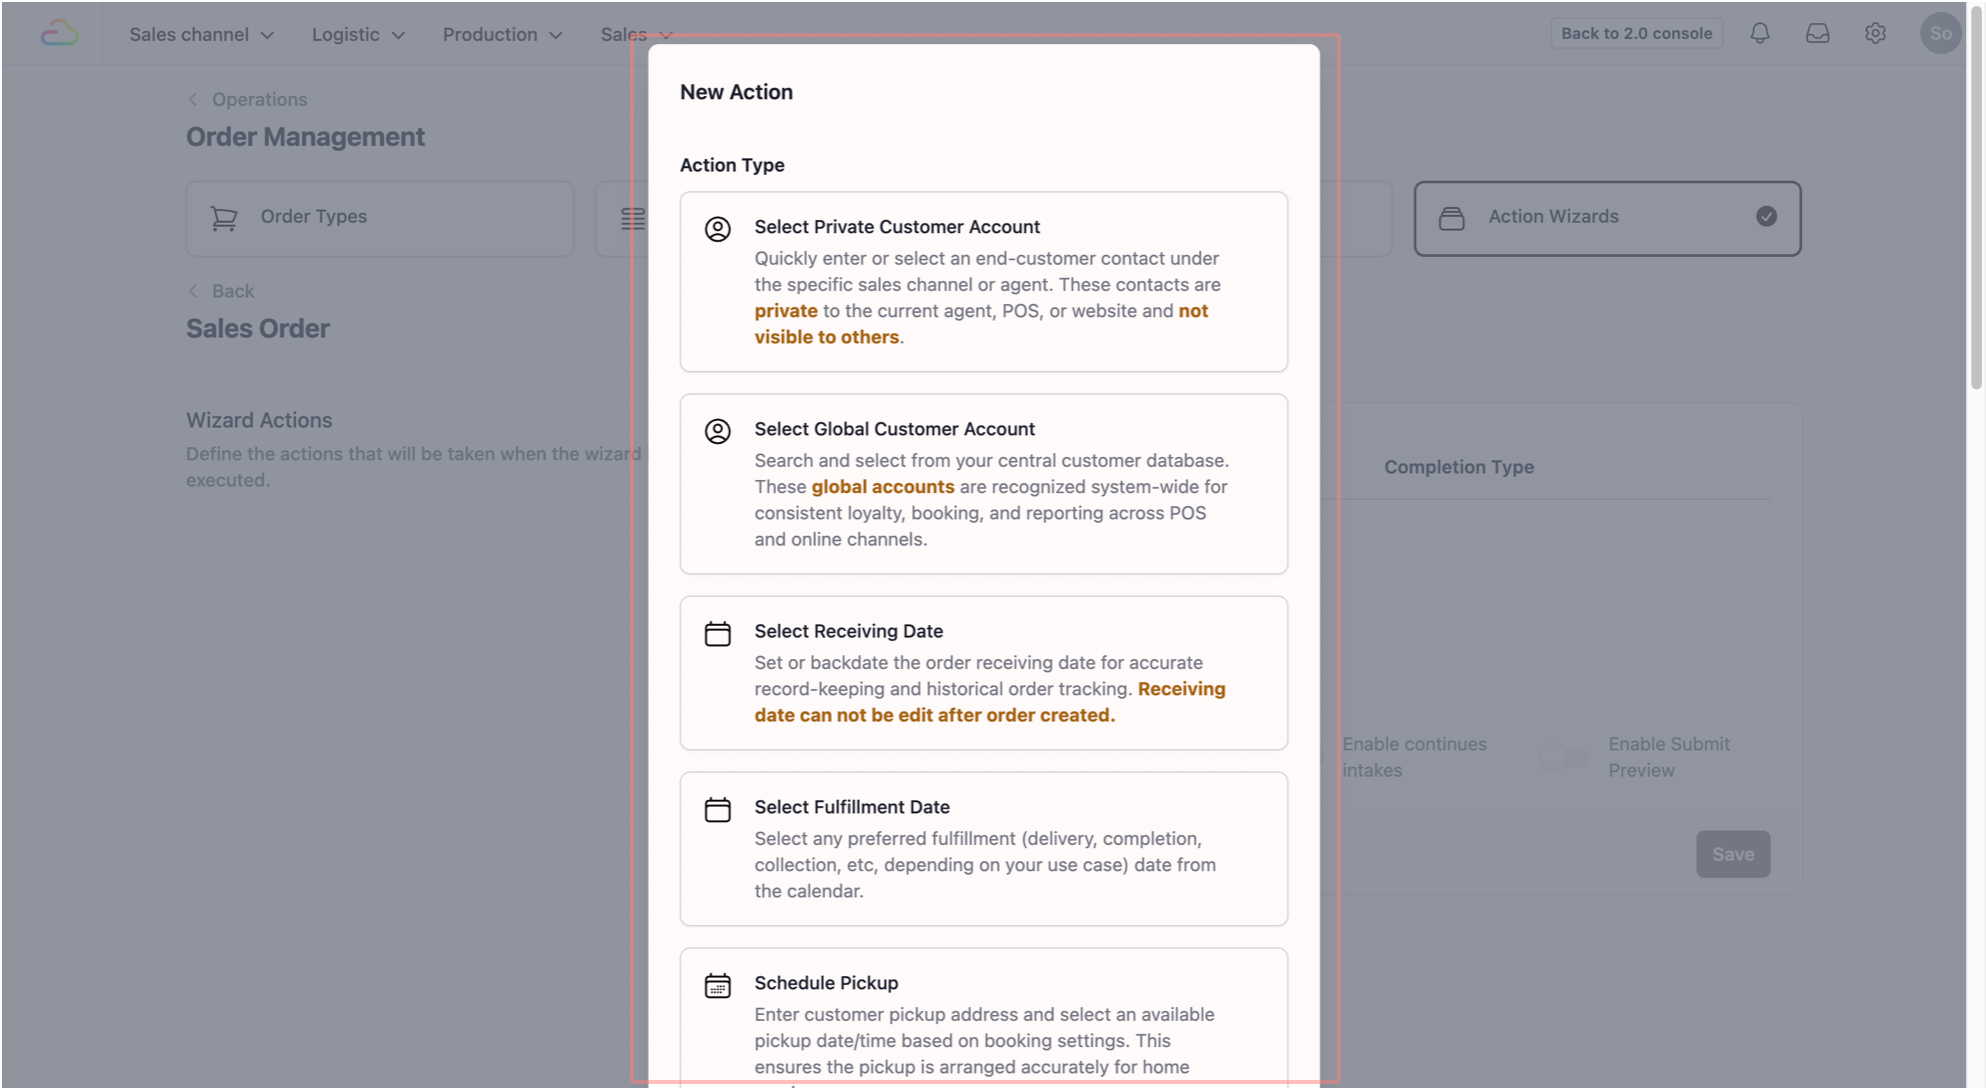Choose the Select Global Customer Account option
This screenshot has width=1986, height=1092.
pos(983,484)
